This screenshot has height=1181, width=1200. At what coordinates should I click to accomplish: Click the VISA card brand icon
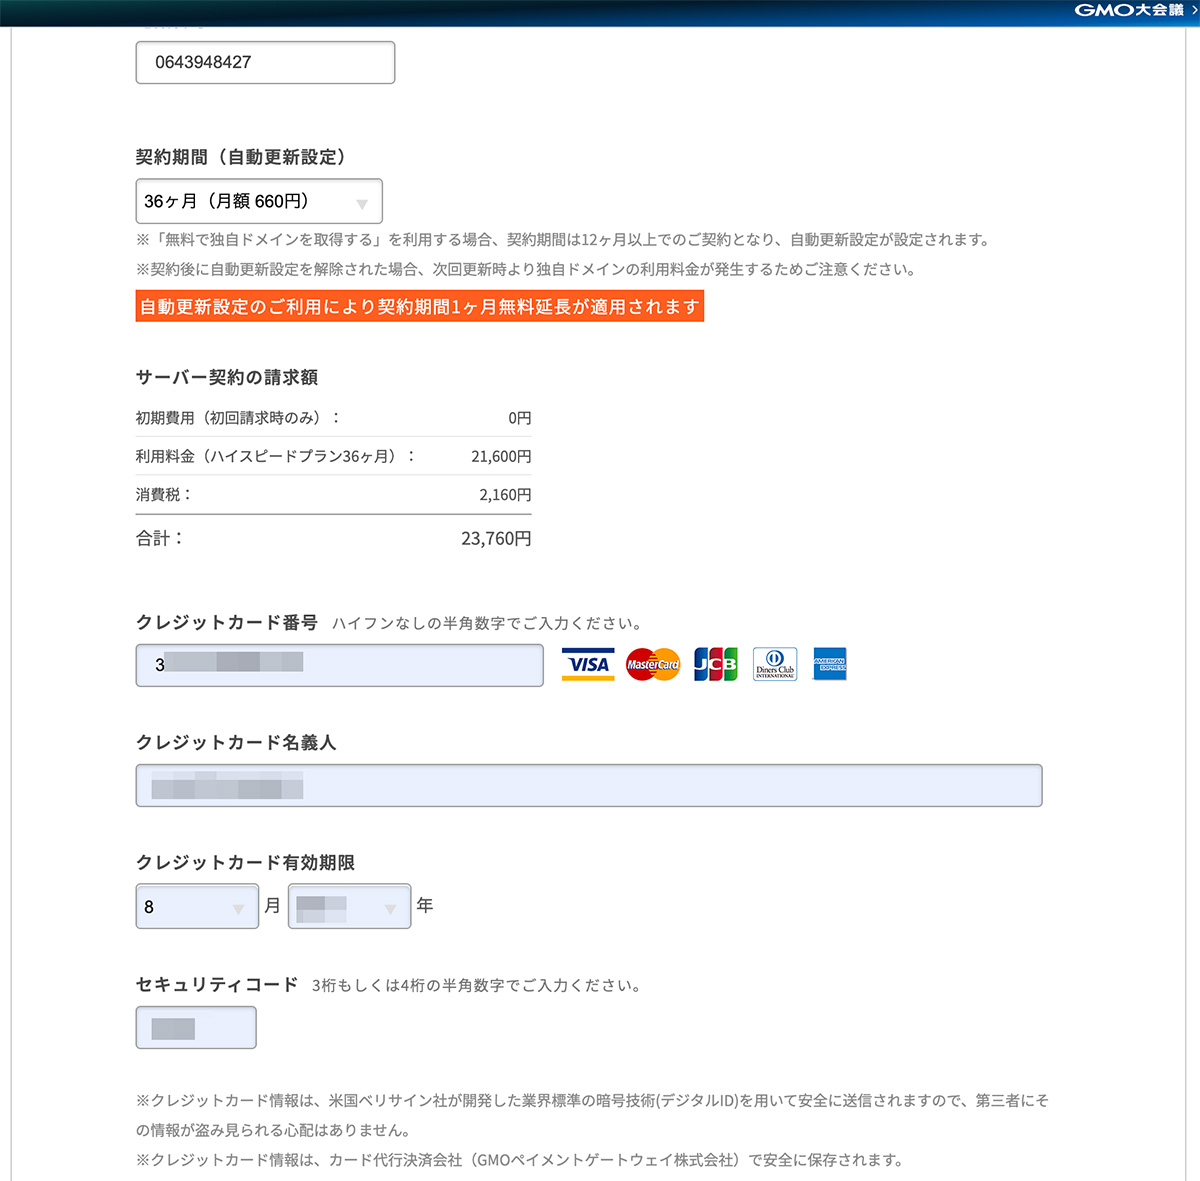(587, 663)
